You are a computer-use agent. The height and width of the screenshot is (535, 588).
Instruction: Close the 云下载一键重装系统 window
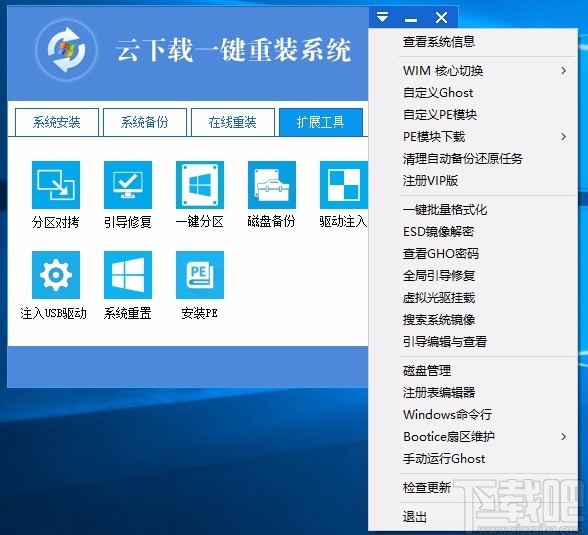(441, 17)
